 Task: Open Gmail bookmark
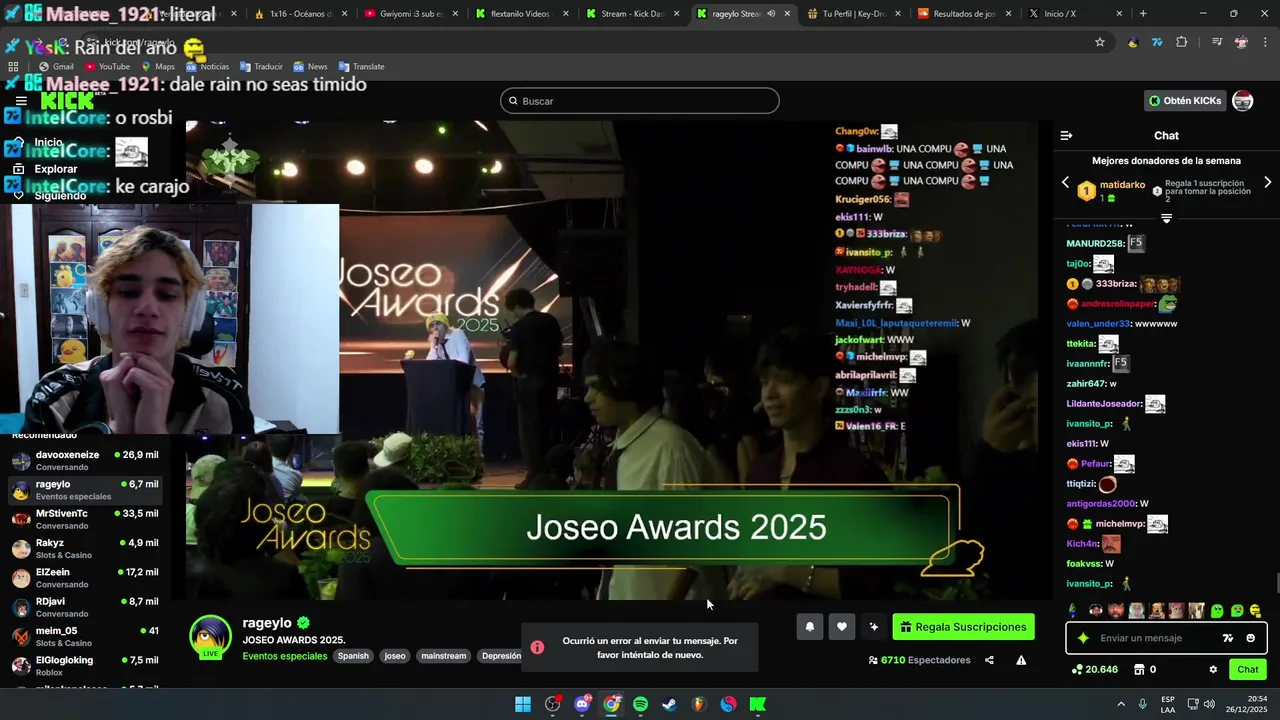point(56,67)
